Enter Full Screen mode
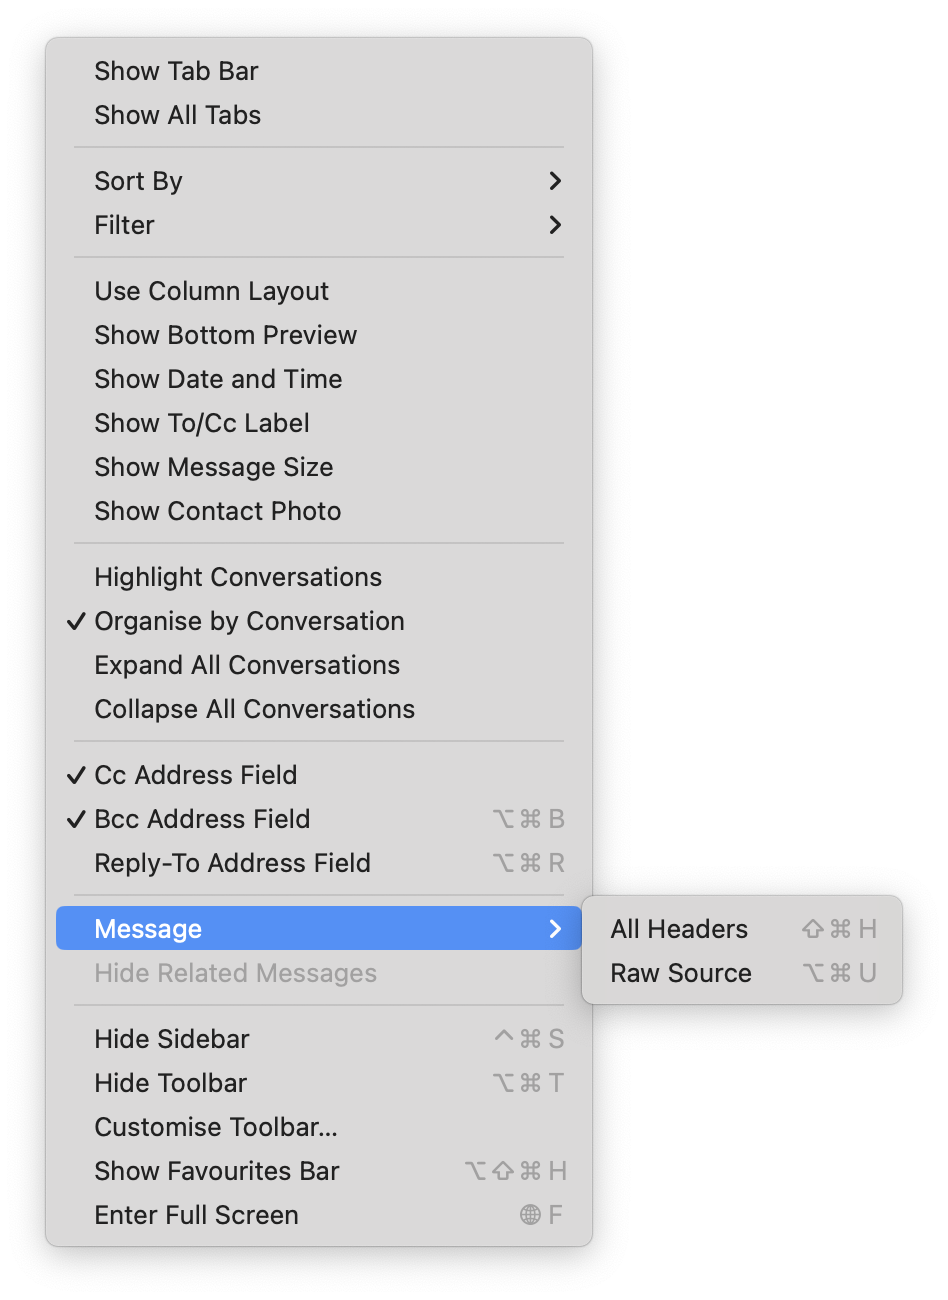Viewport: 948px width, 1300px height. click(196, 1215)
